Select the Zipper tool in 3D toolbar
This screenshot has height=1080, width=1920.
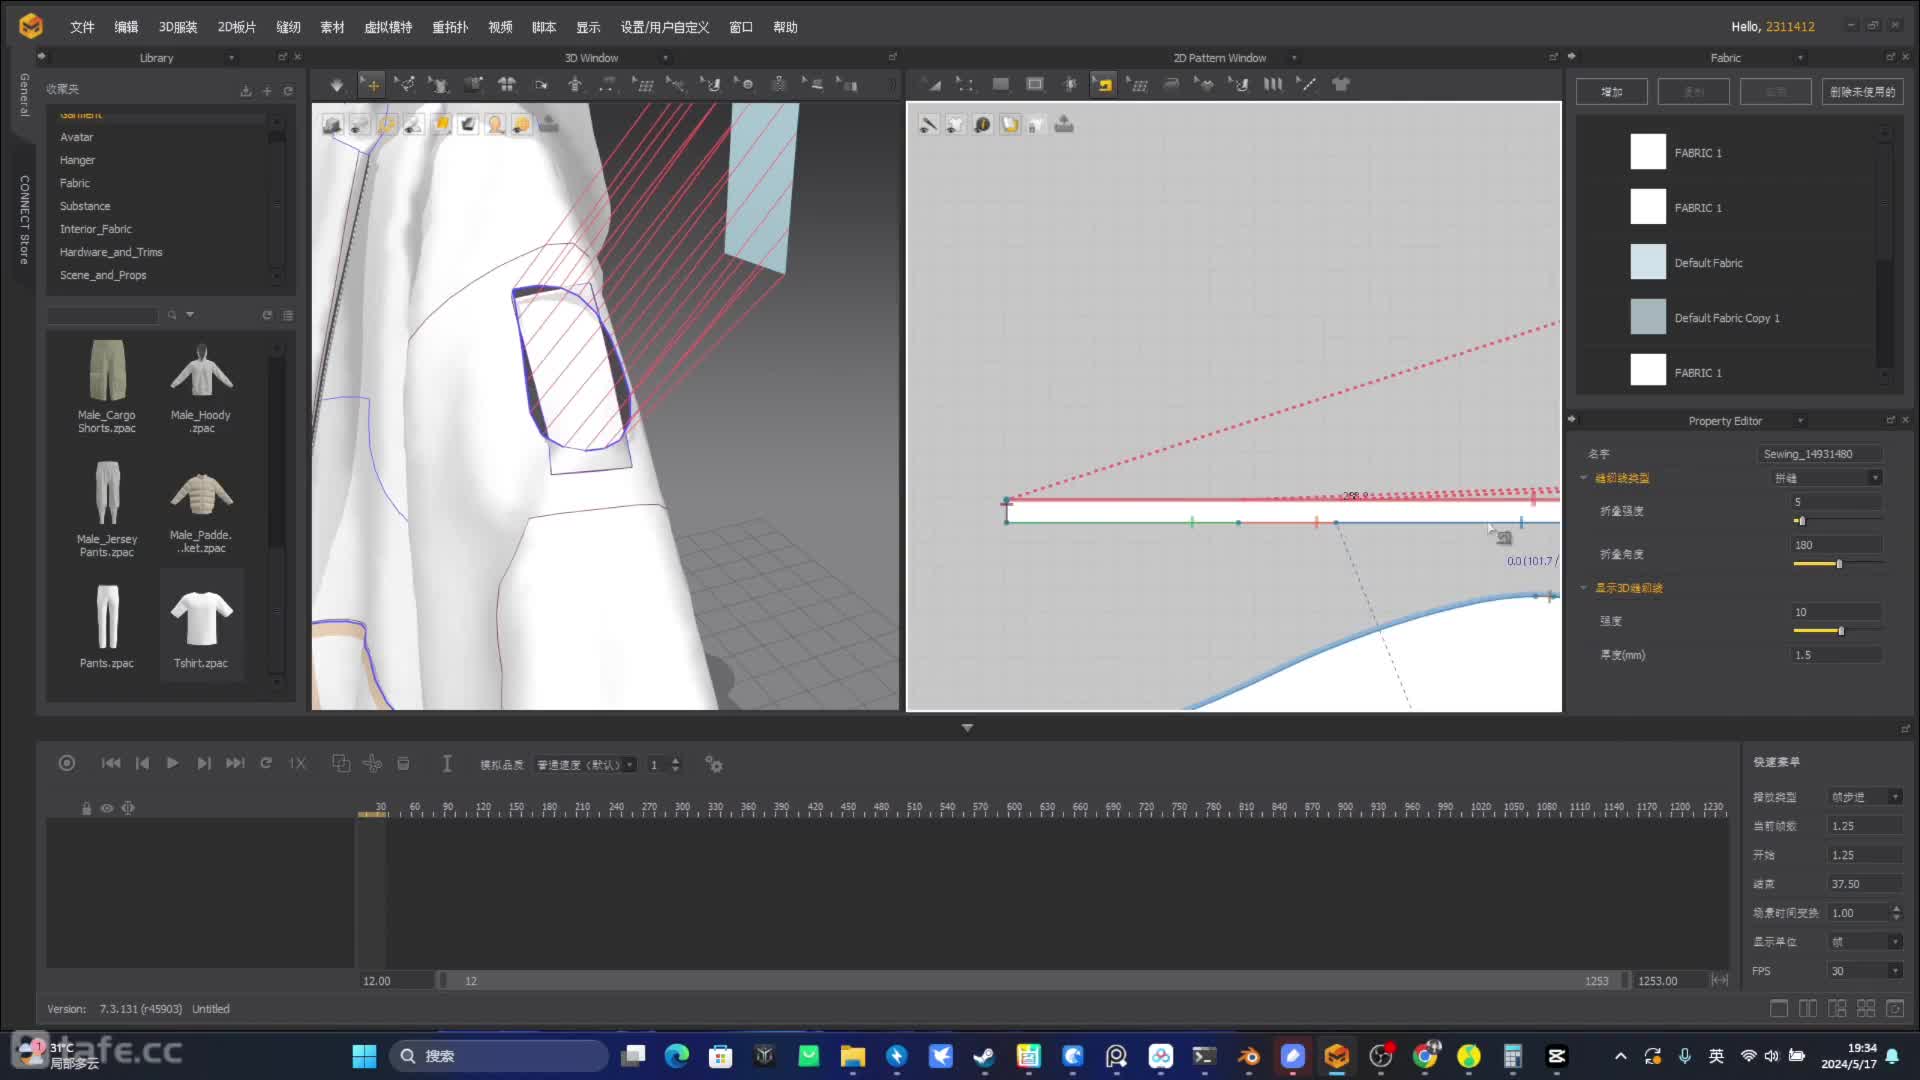[x=779, y=85]
